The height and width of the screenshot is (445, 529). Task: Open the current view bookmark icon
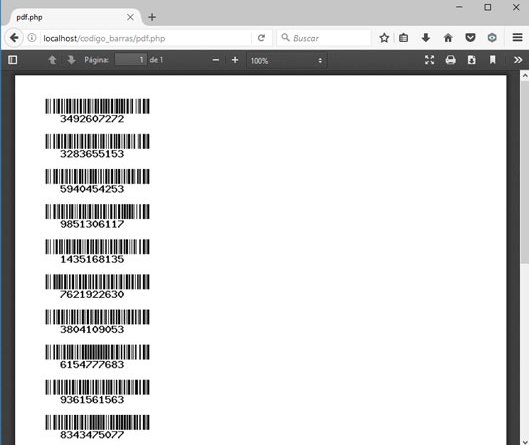click(x=493, y=60)
